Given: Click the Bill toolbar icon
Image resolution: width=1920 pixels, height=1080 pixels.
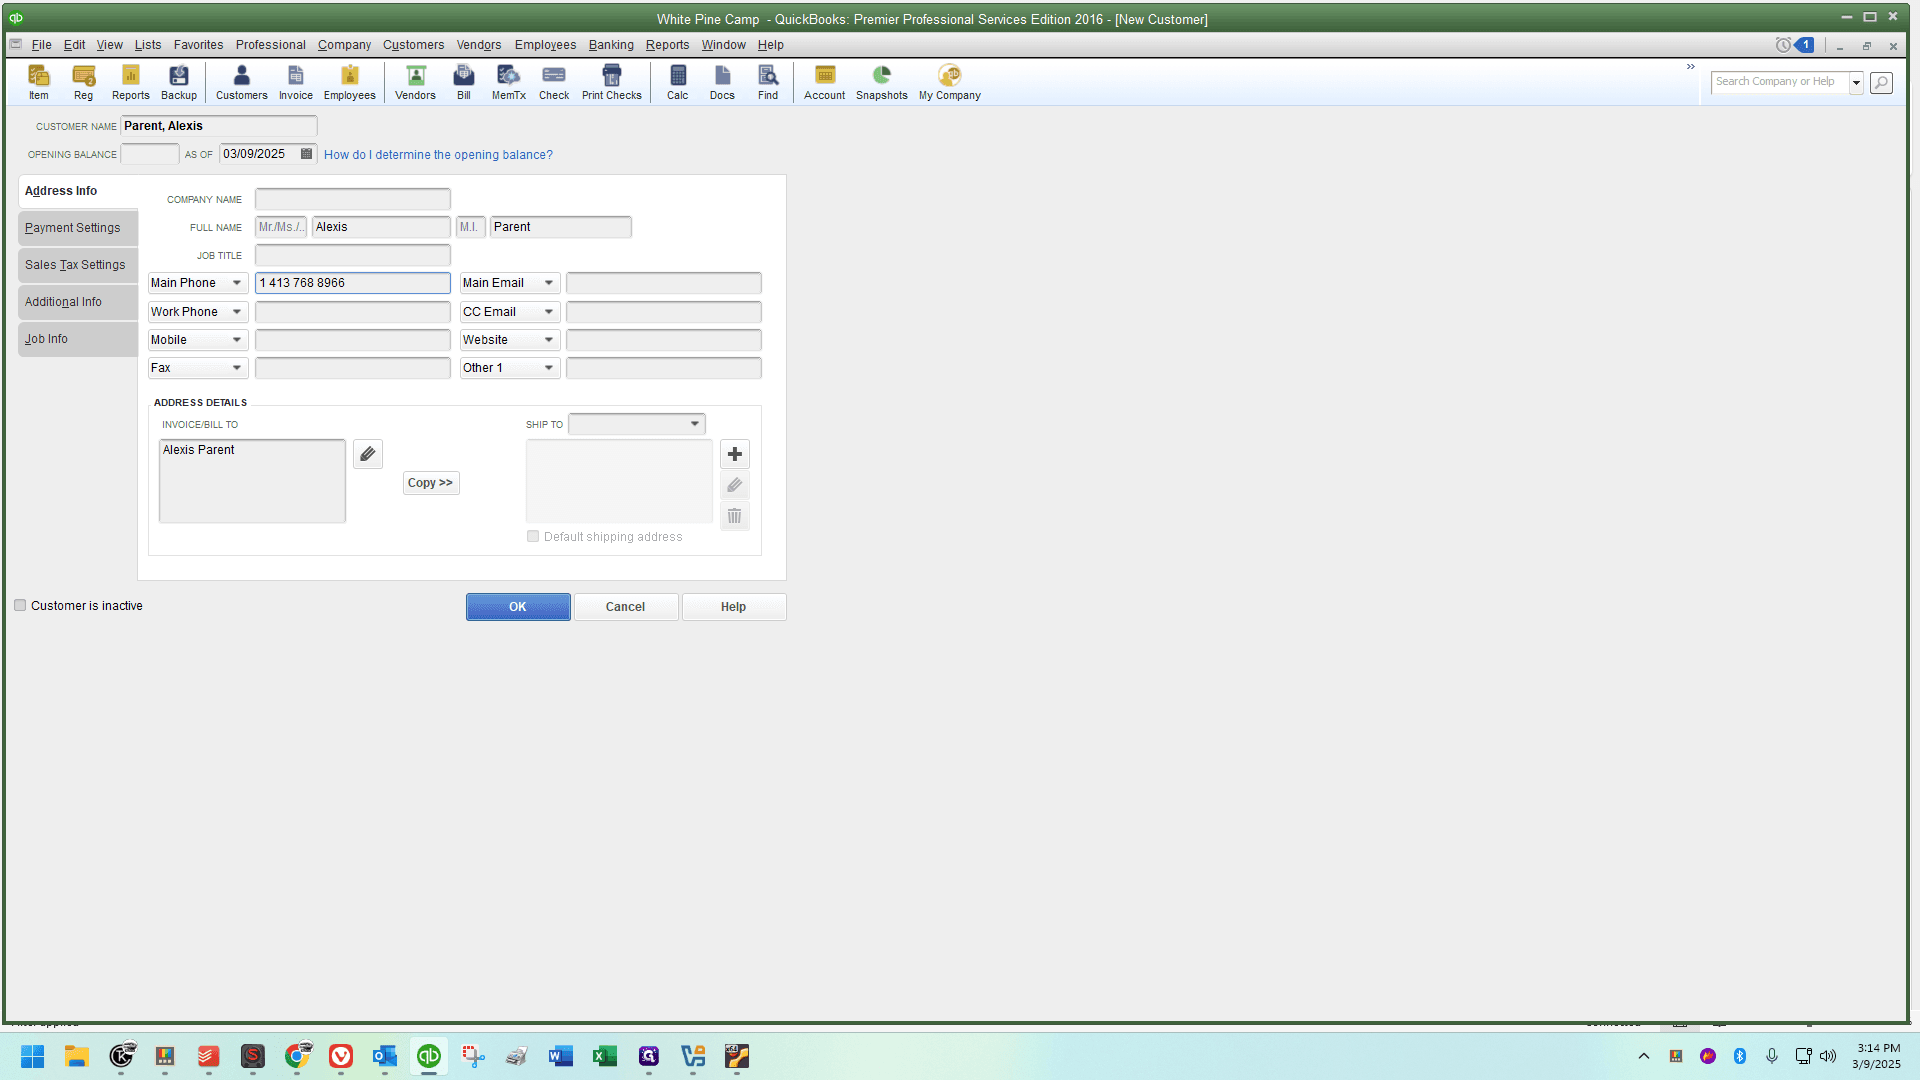Looking at the screenshot, I should tap(463, 82).
